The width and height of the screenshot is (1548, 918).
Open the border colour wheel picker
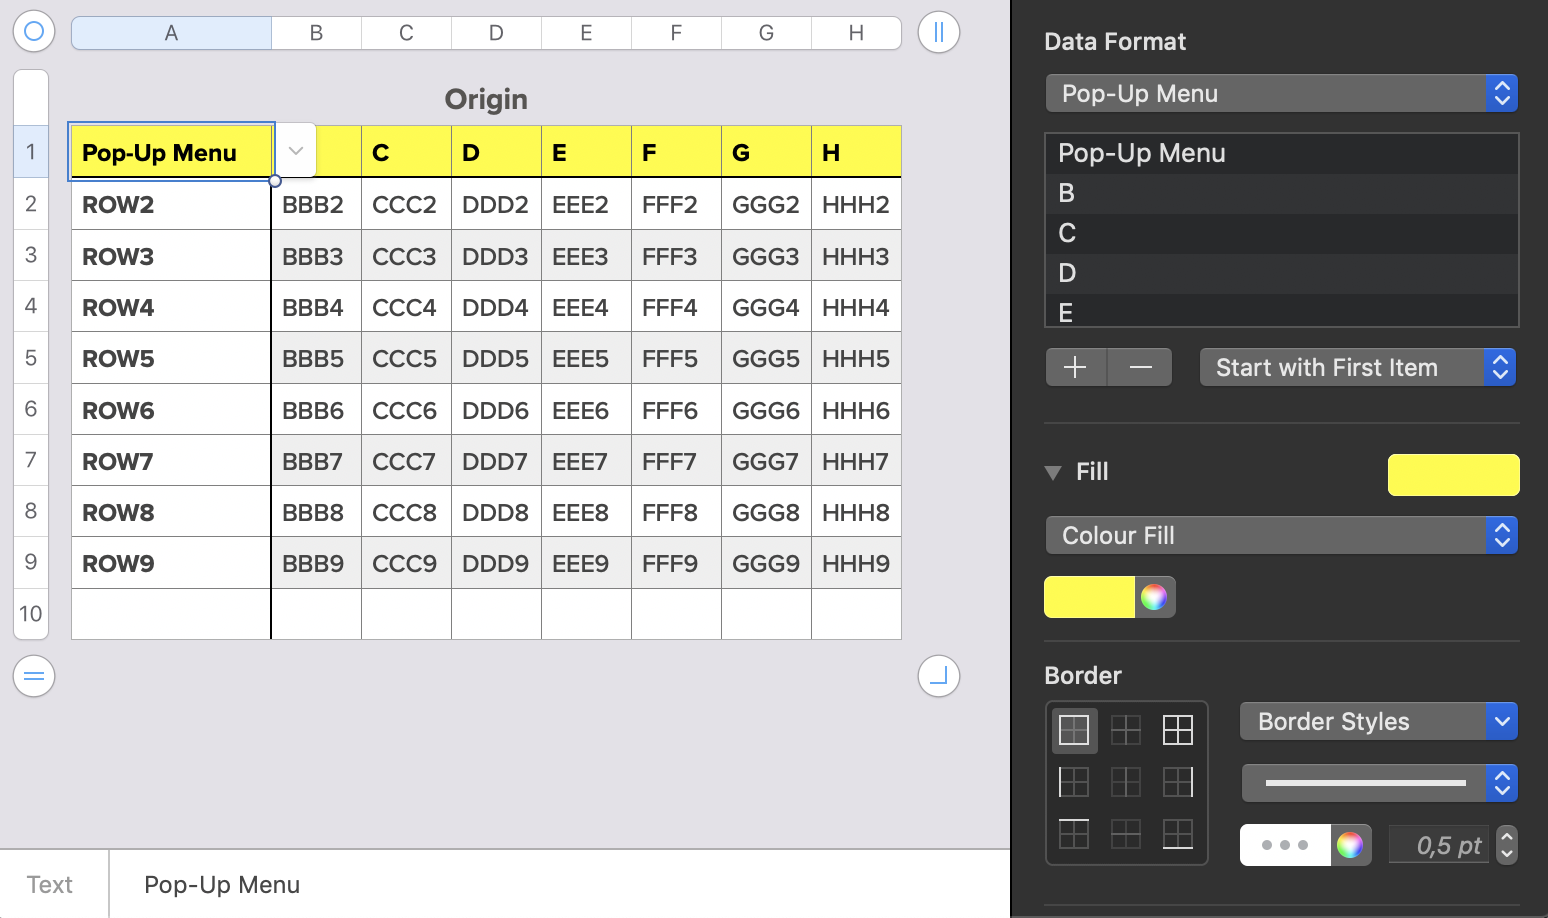1350,845
